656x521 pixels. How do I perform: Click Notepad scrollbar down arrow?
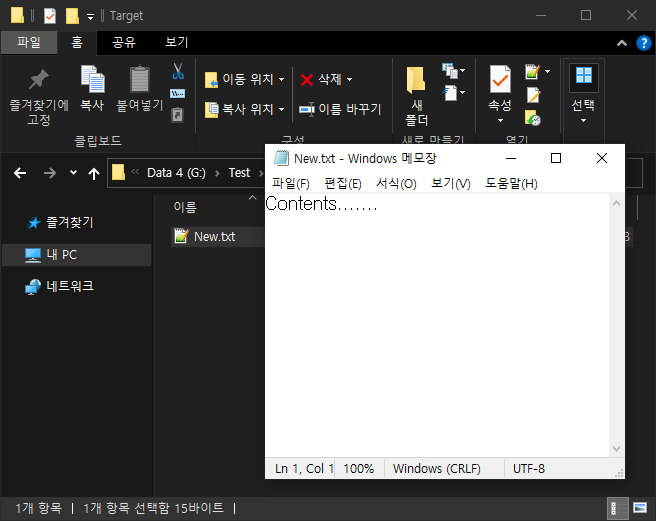616,449
